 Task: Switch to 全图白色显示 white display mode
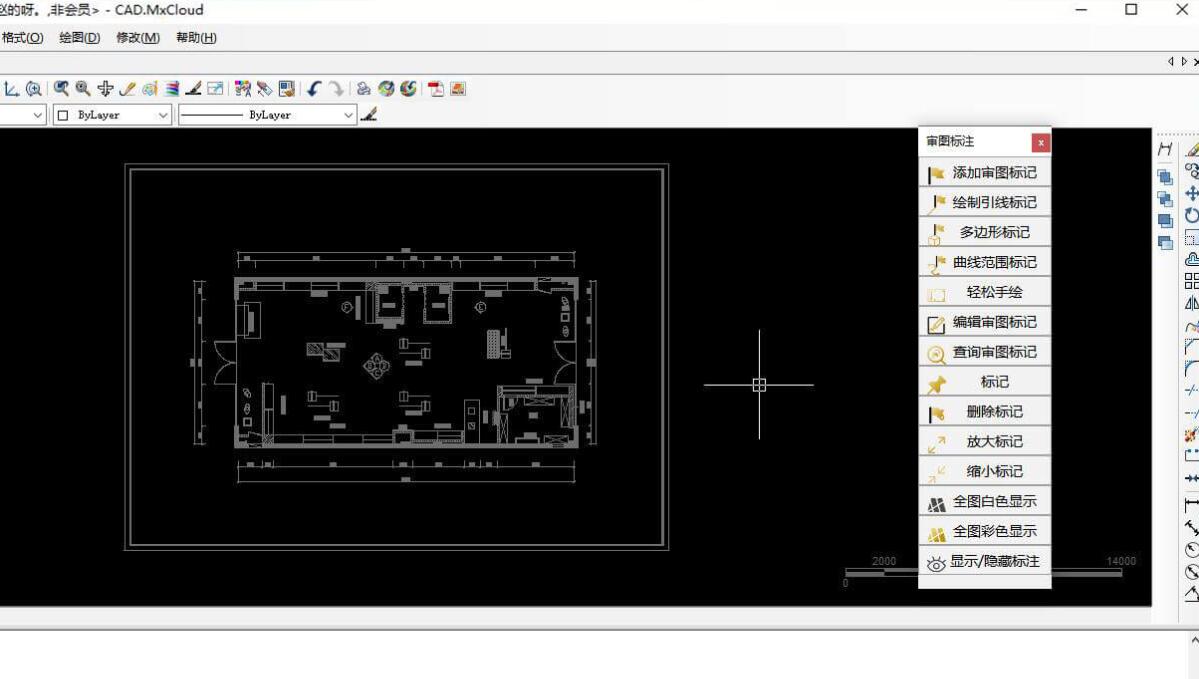tap(984, 502)
